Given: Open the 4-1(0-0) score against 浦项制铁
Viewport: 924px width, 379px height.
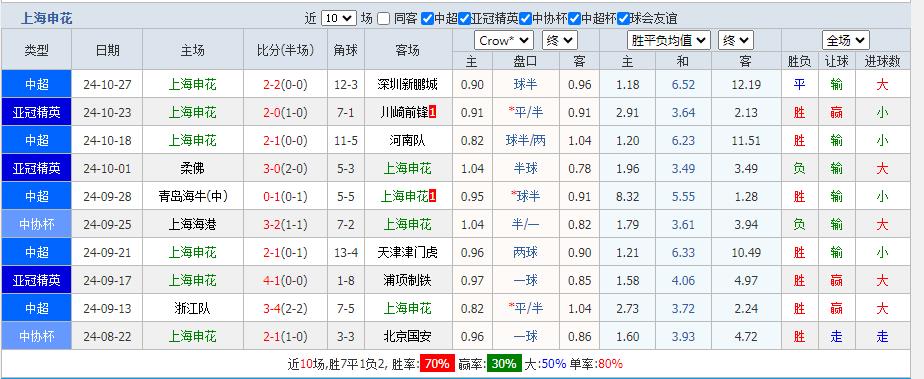Looking at the screenshot, I should [285, 280].
